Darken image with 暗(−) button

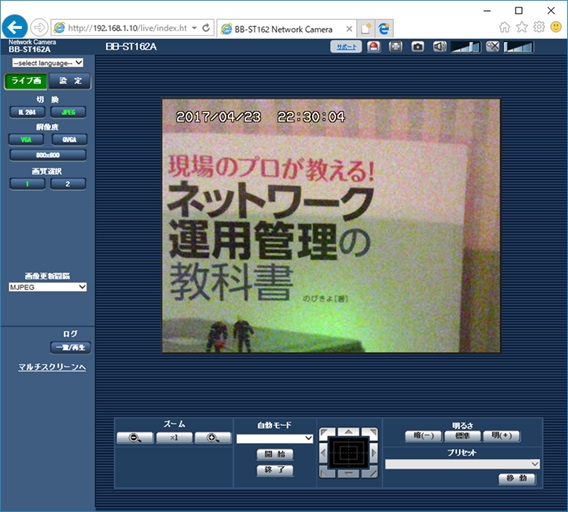pos(423,436)
